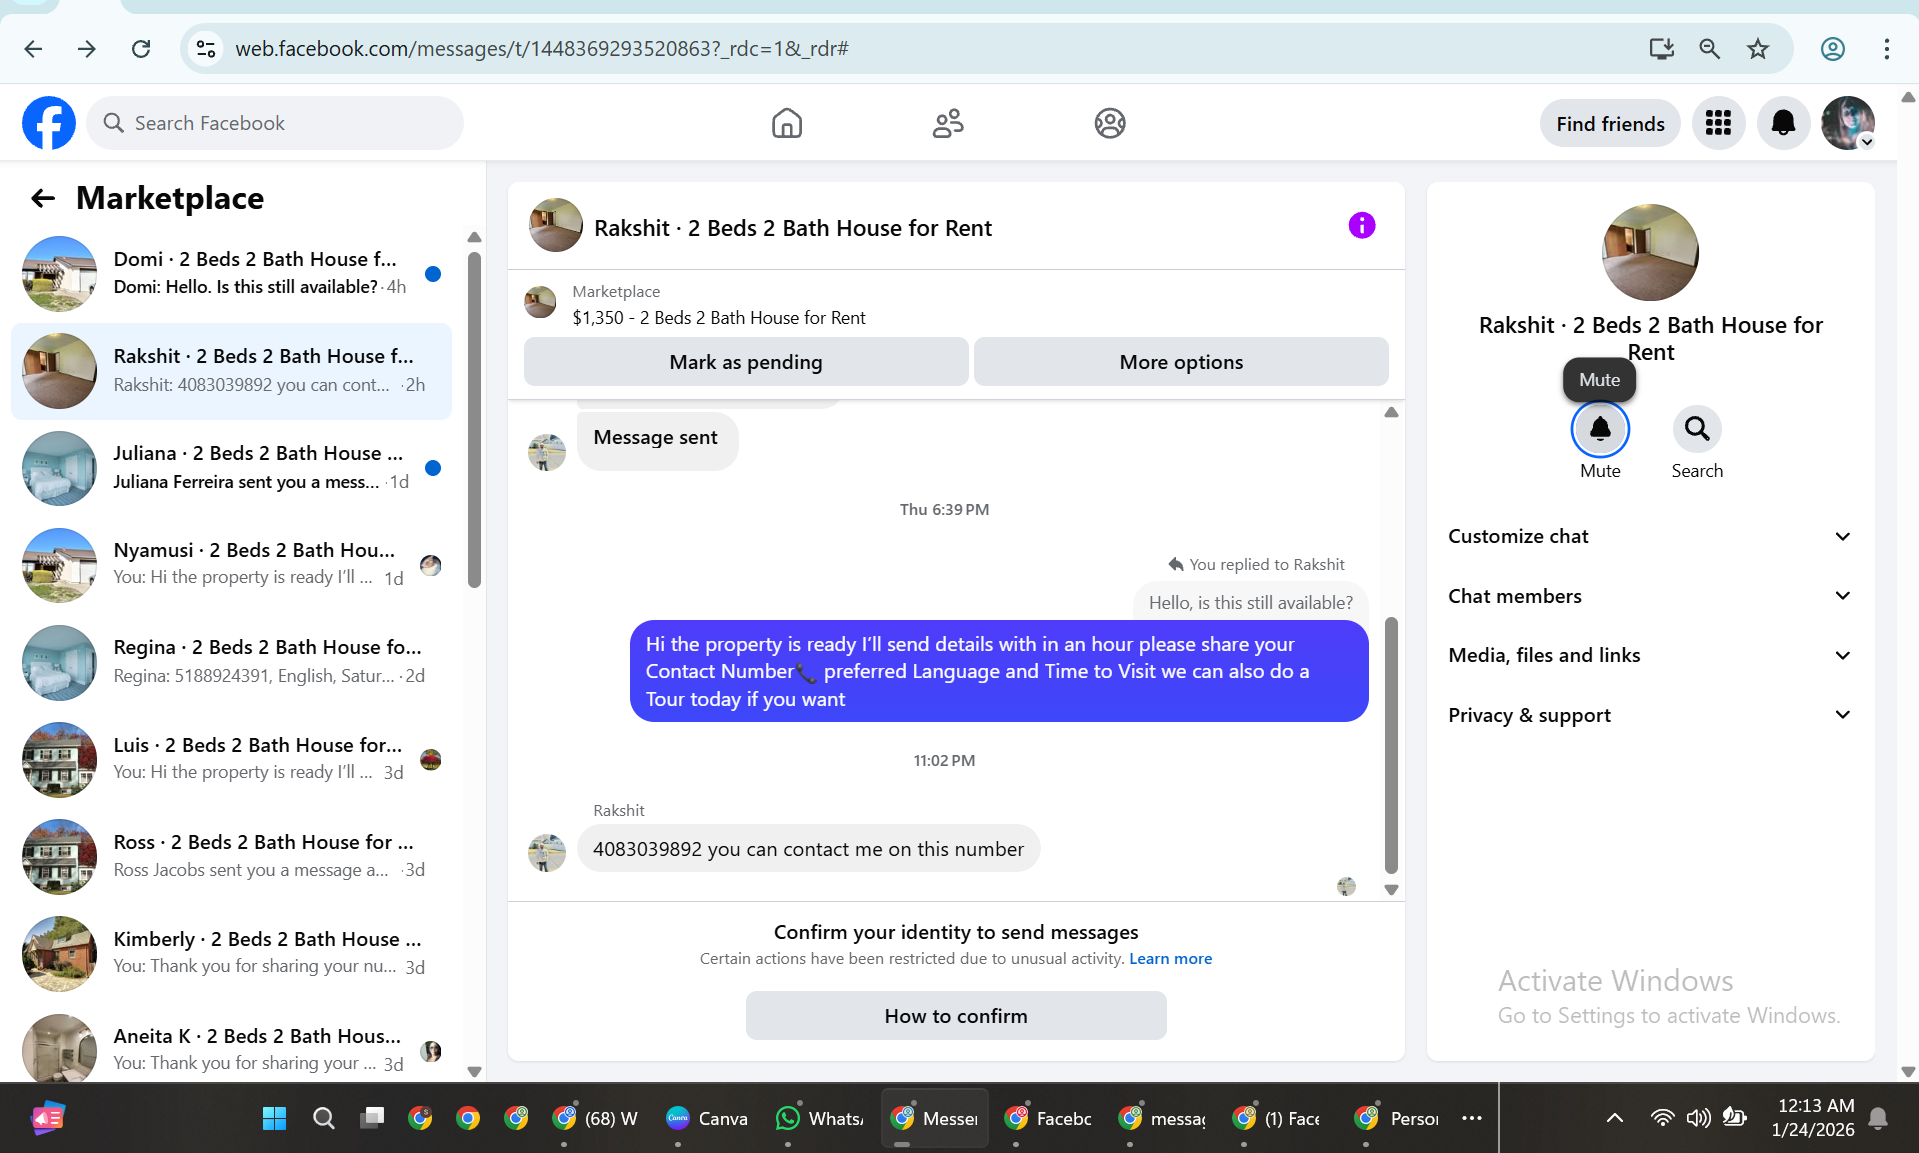Open Ross conversation

[x=231, y=857]
